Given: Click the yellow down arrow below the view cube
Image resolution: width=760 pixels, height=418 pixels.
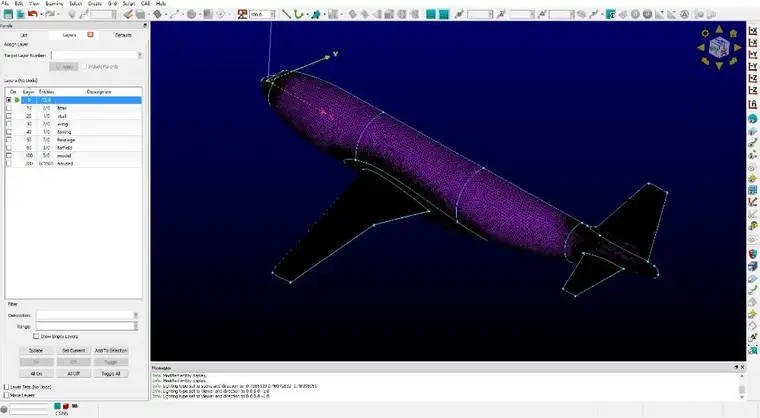Looking at the screenshot, I should pos(719,65).
